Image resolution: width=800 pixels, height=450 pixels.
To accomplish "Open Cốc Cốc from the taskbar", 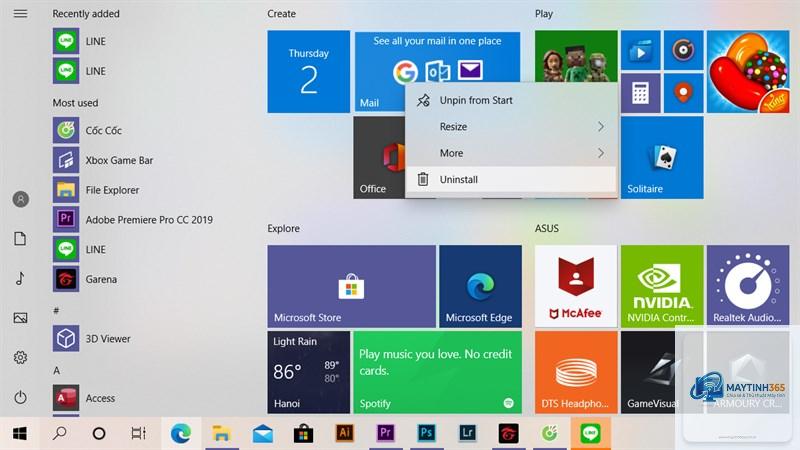I will point(549,434).
